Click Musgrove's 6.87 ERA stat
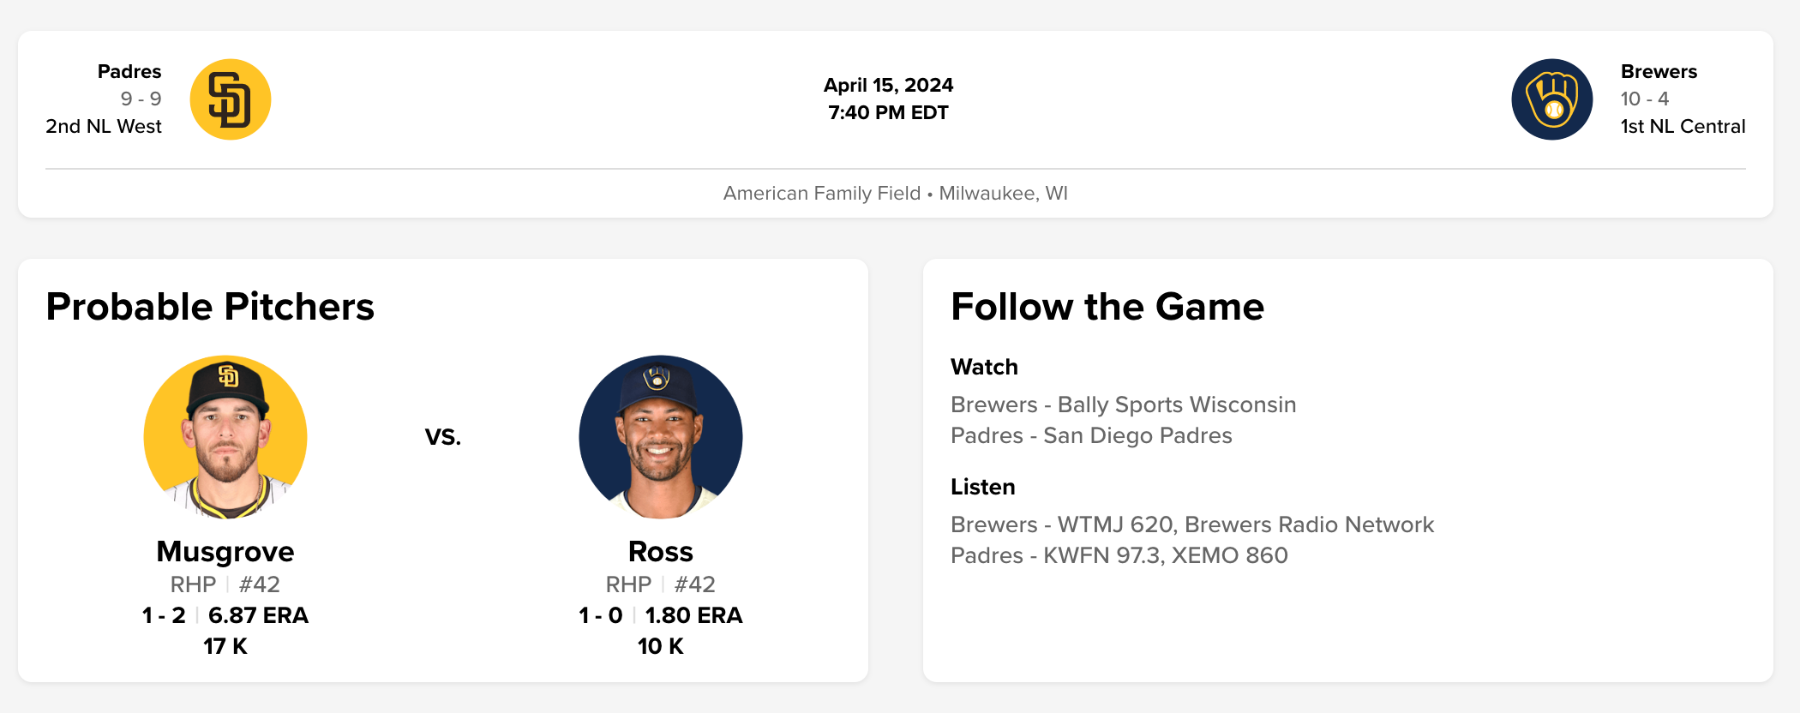This screenshot has height=713, width=1800. [x=258, y=616]
